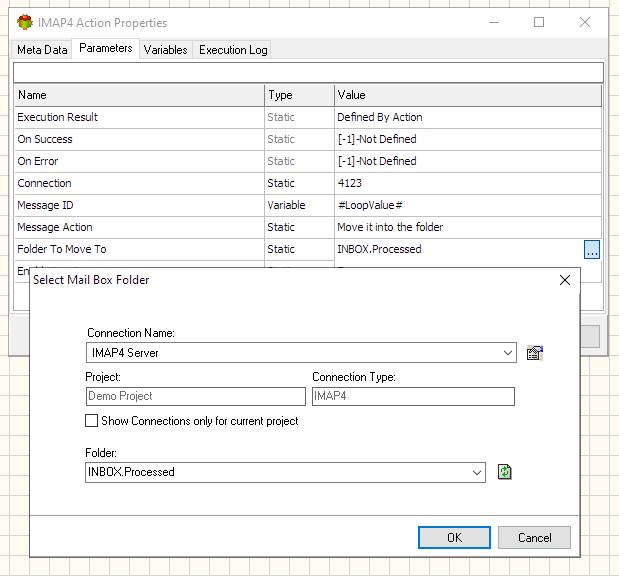Screen dimensions: 619x576
Task: Cancel the Select Mail Box Folder dialog
Action: coord(534,537)
